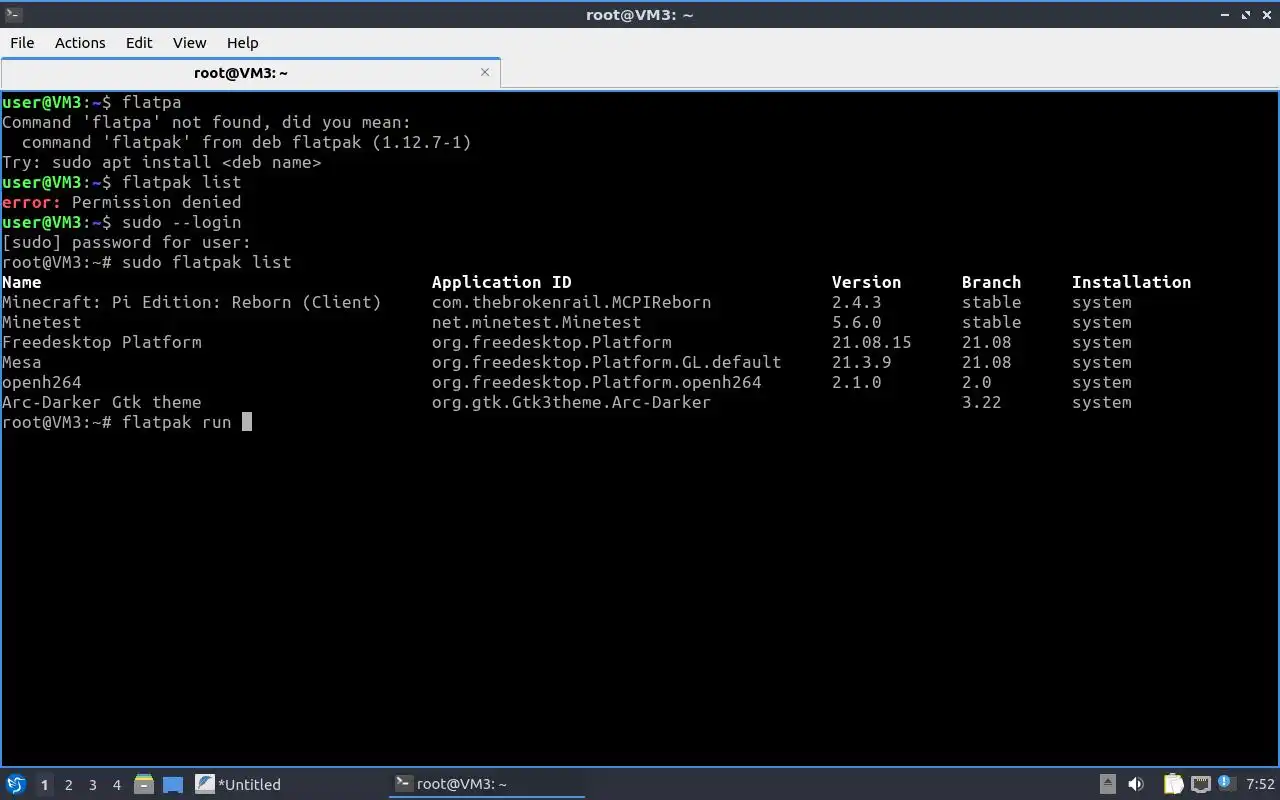The width and height of the screenshot is (1280, 800).
Task: Click 'Arc-Darker Gtk theme' name
Action: coord(101,402)
